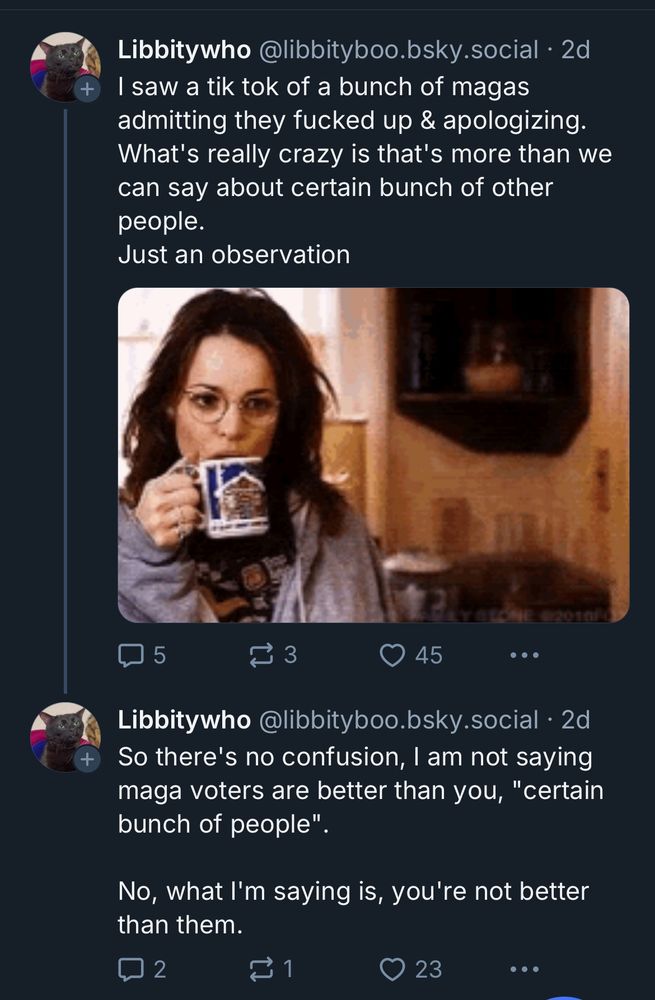
Task: Open the 2d timestamp on the first post
Action: pyautogui.click(x=575, y=49)
